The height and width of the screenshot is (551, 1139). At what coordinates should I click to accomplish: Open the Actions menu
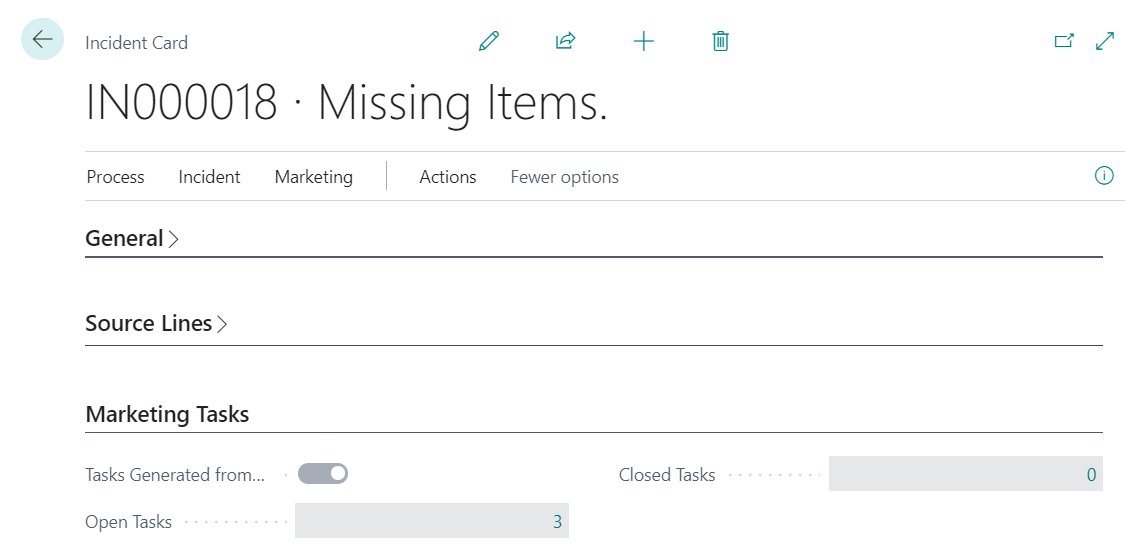pyautogui.click(x=447, y=177)
